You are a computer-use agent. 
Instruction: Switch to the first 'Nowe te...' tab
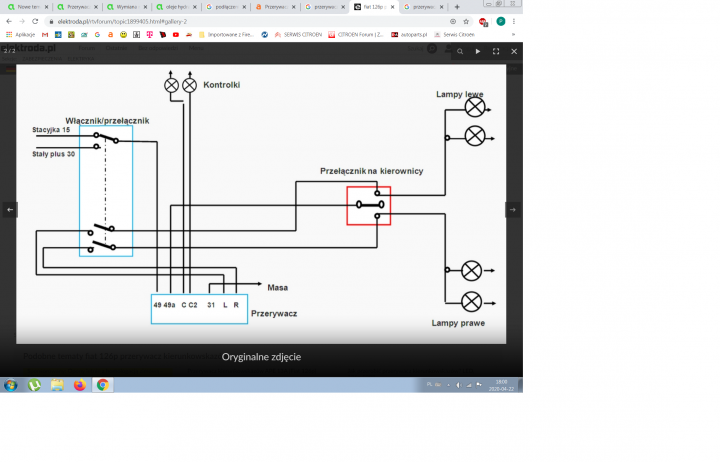[x=27, y=7]
